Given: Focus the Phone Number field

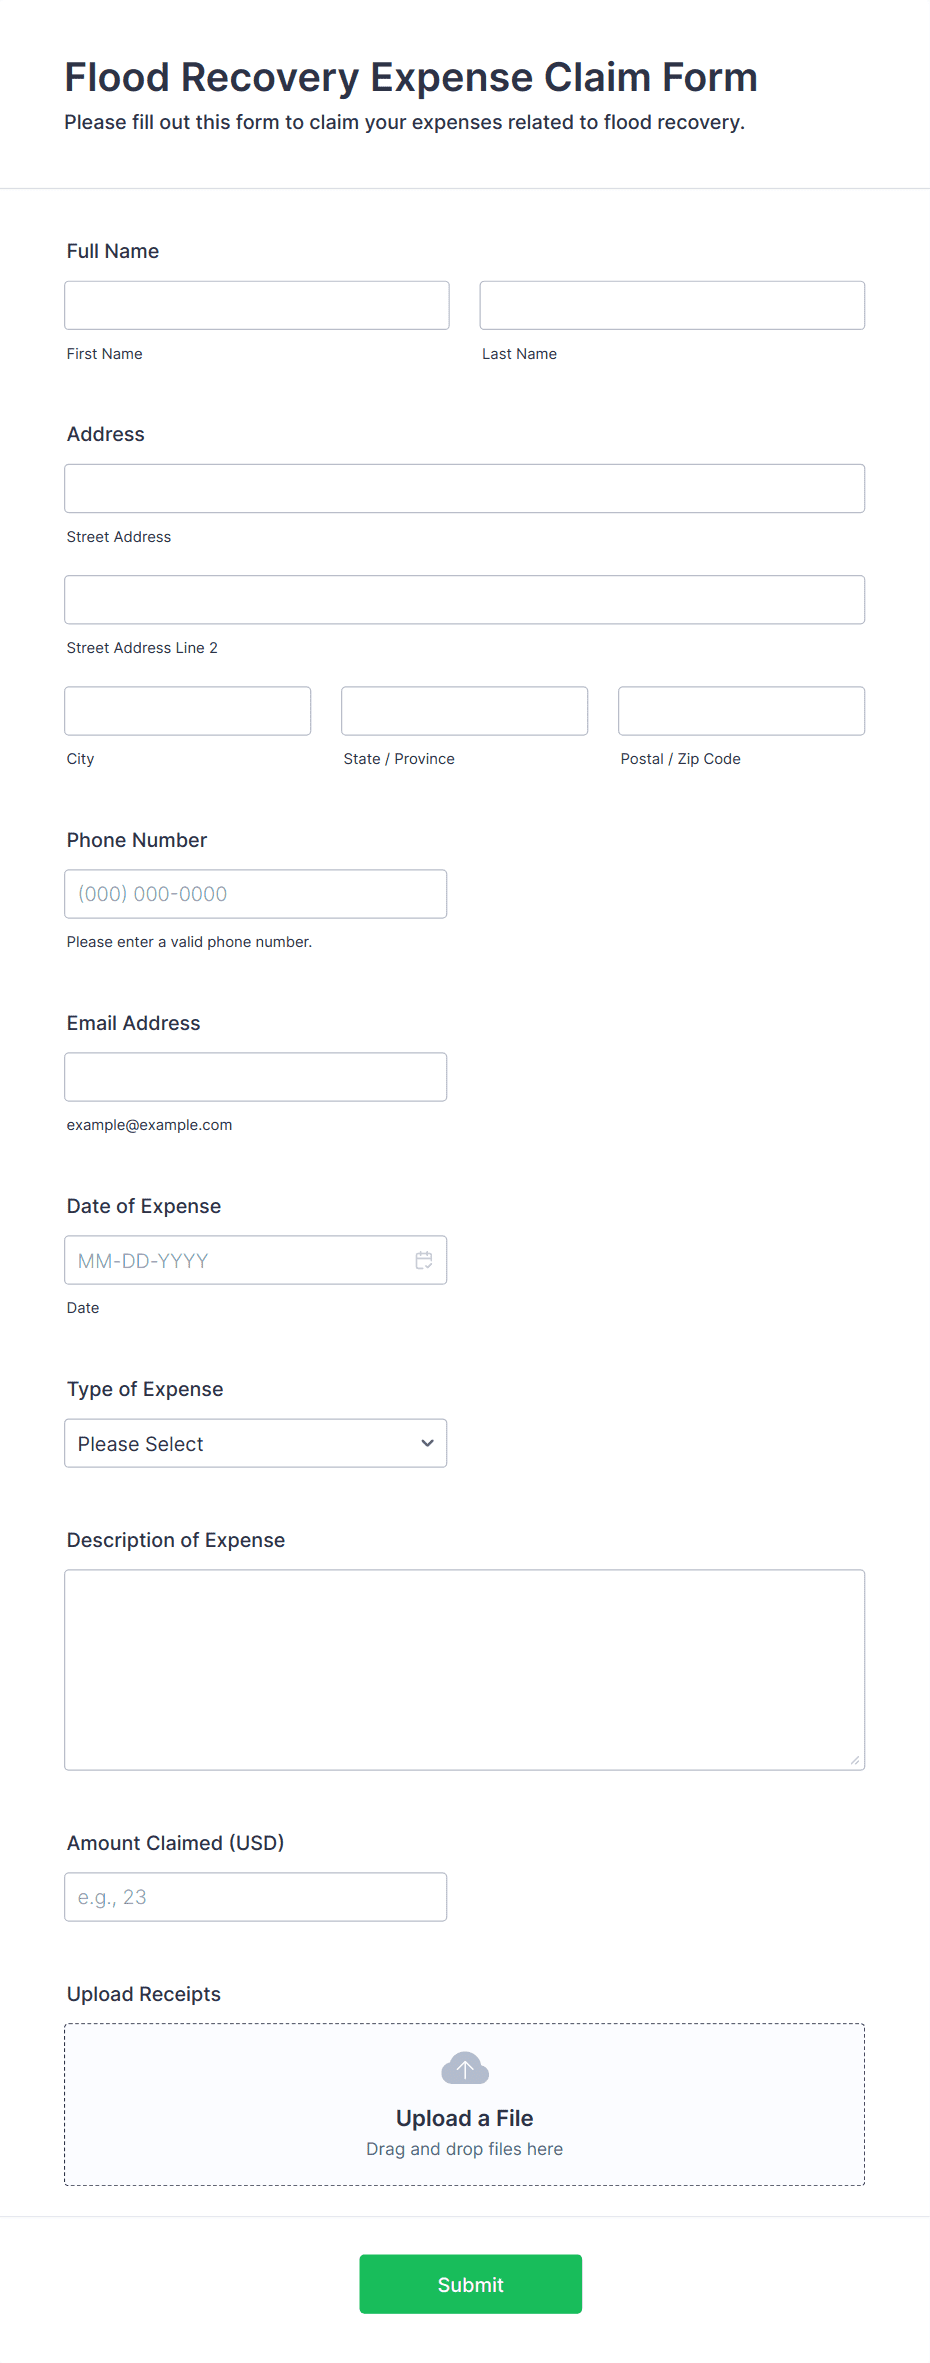Looking at the screenshot, I should pyautogui.click(x=256, y=894).
